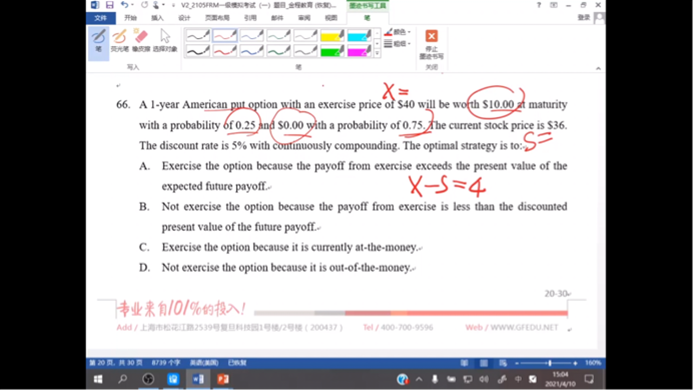Activate the Eraser (橡皮擦) tool

point(141,41)
